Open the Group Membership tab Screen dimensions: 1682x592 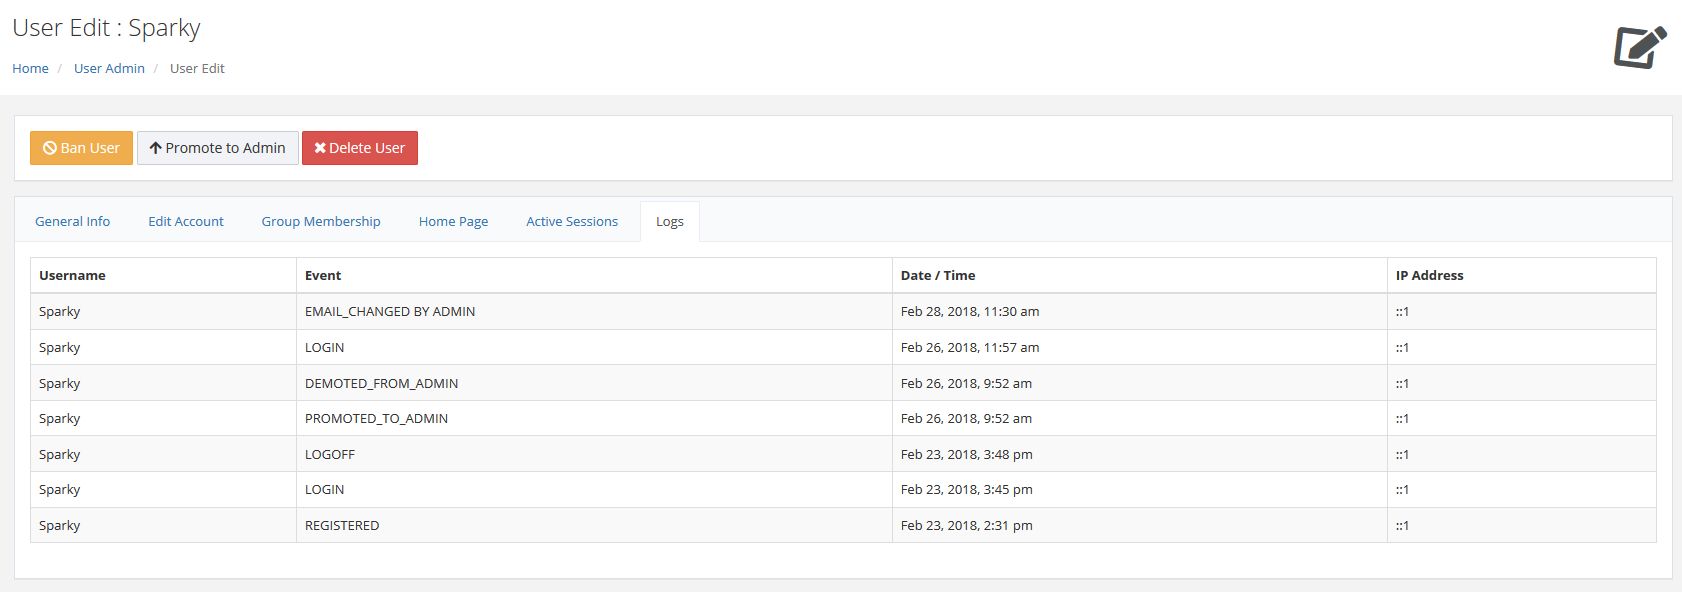click(321, 222)
